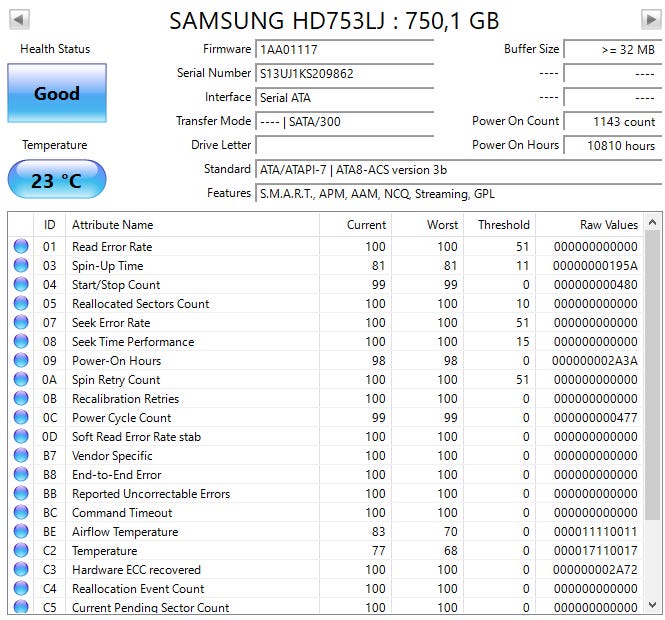Click Worst value 70 for Airflow Temperature
This screenshot has height=620, width=665.
[450, 531]
